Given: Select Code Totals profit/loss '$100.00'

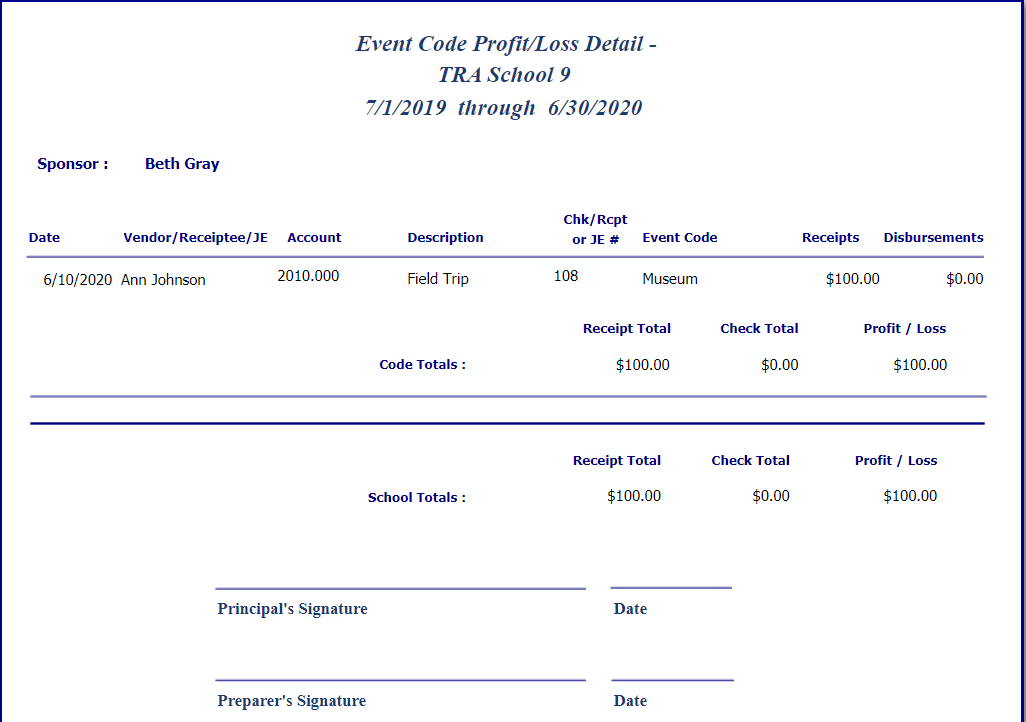Looking at the screenshot, I should [x=920, y=365].
